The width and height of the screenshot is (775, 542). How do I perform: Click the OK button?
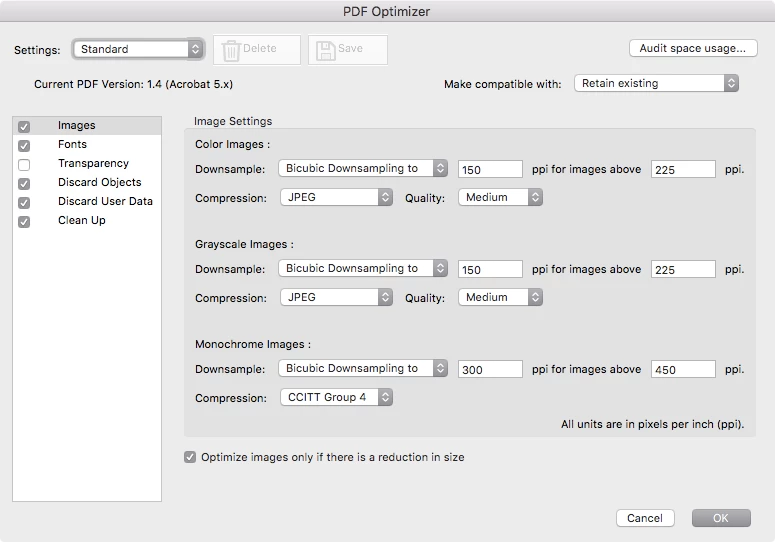tap(721, 518)
